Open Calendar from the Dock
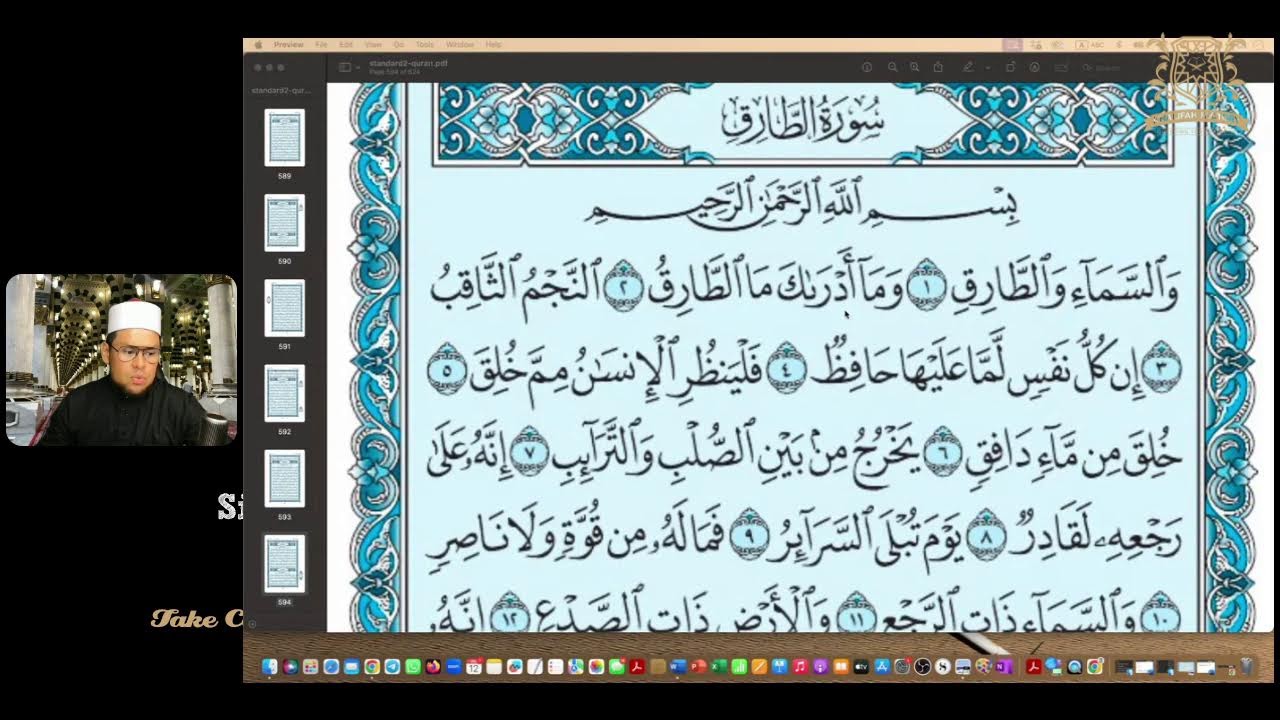Screen dimensions: 1280x720 (474, 667)
